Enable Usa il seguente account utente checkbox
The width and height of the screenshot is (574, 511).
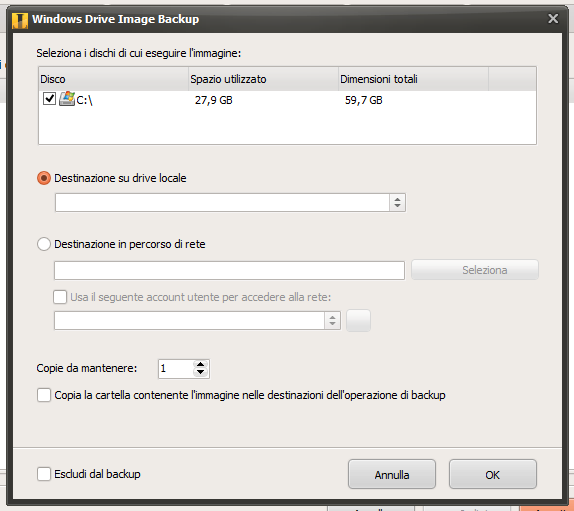tap(60, 297)
